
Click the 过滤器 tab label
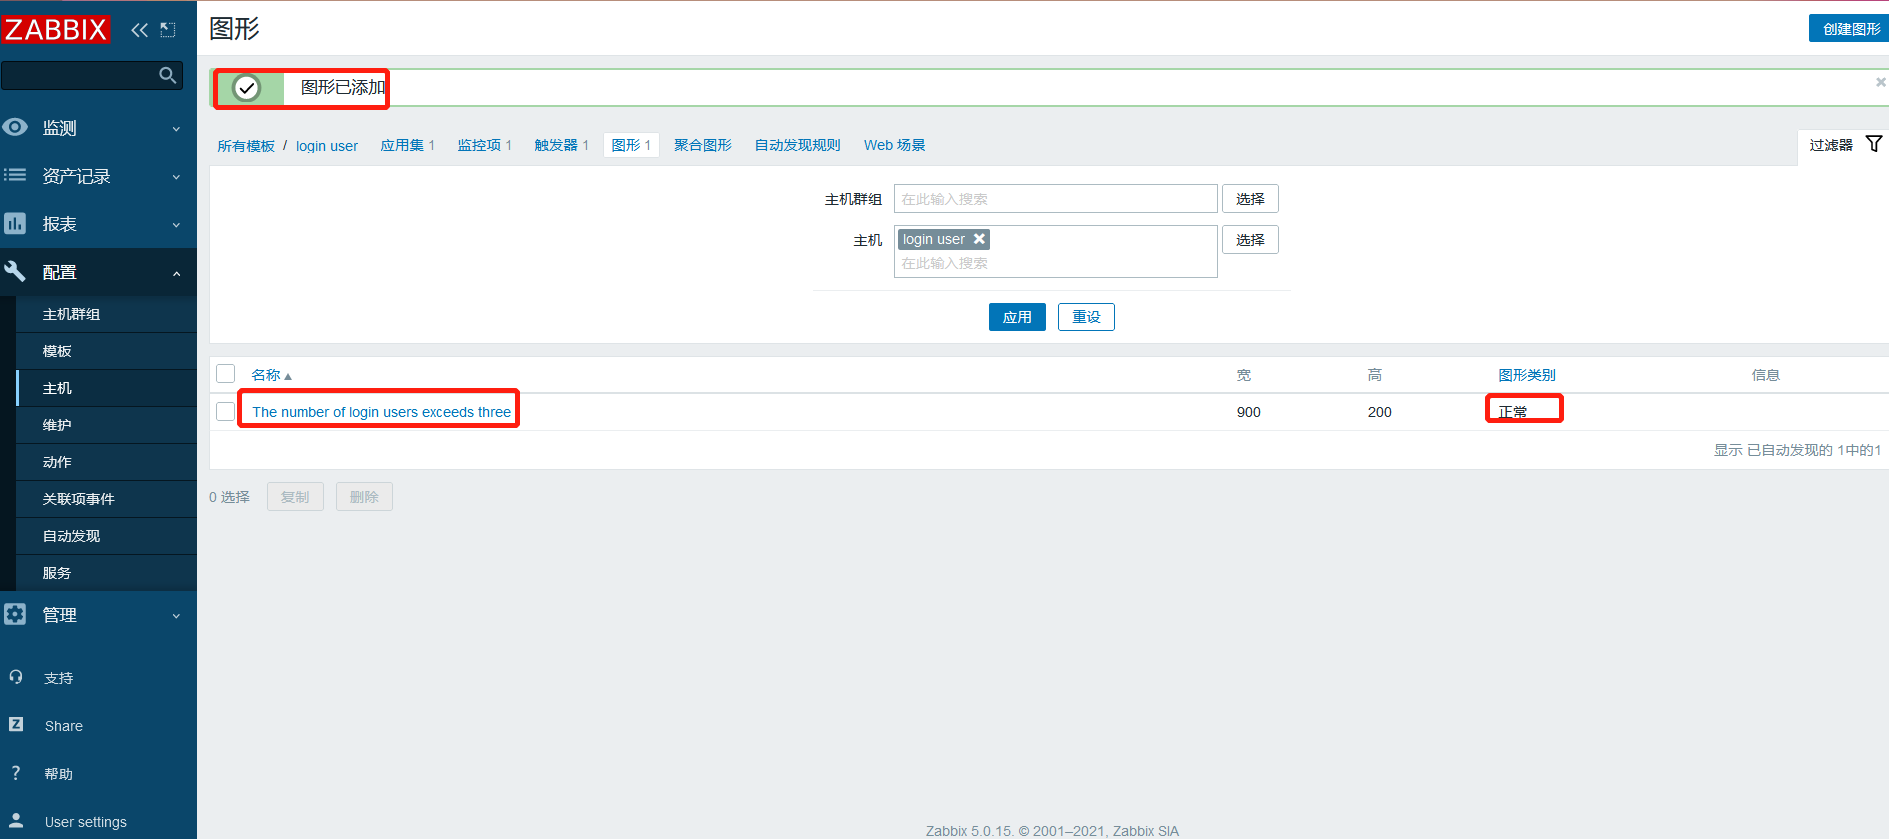pyautogui.click(x=1831, y=145)
